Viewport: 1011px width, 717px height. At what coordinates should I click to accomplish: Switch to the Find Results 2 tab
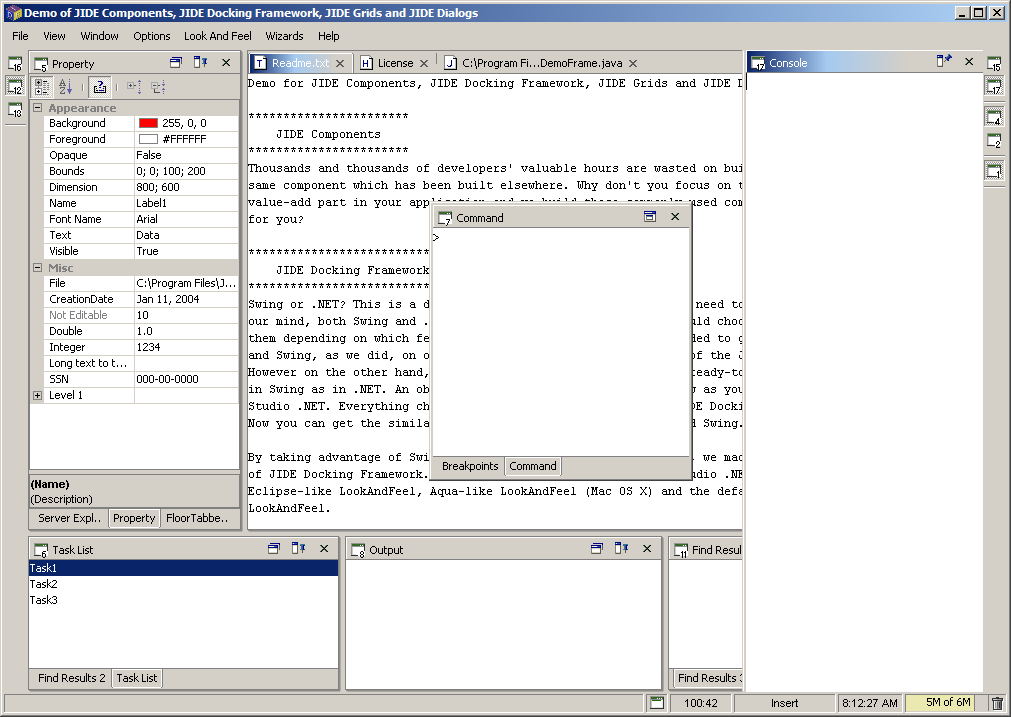click(x=71, y=678)
